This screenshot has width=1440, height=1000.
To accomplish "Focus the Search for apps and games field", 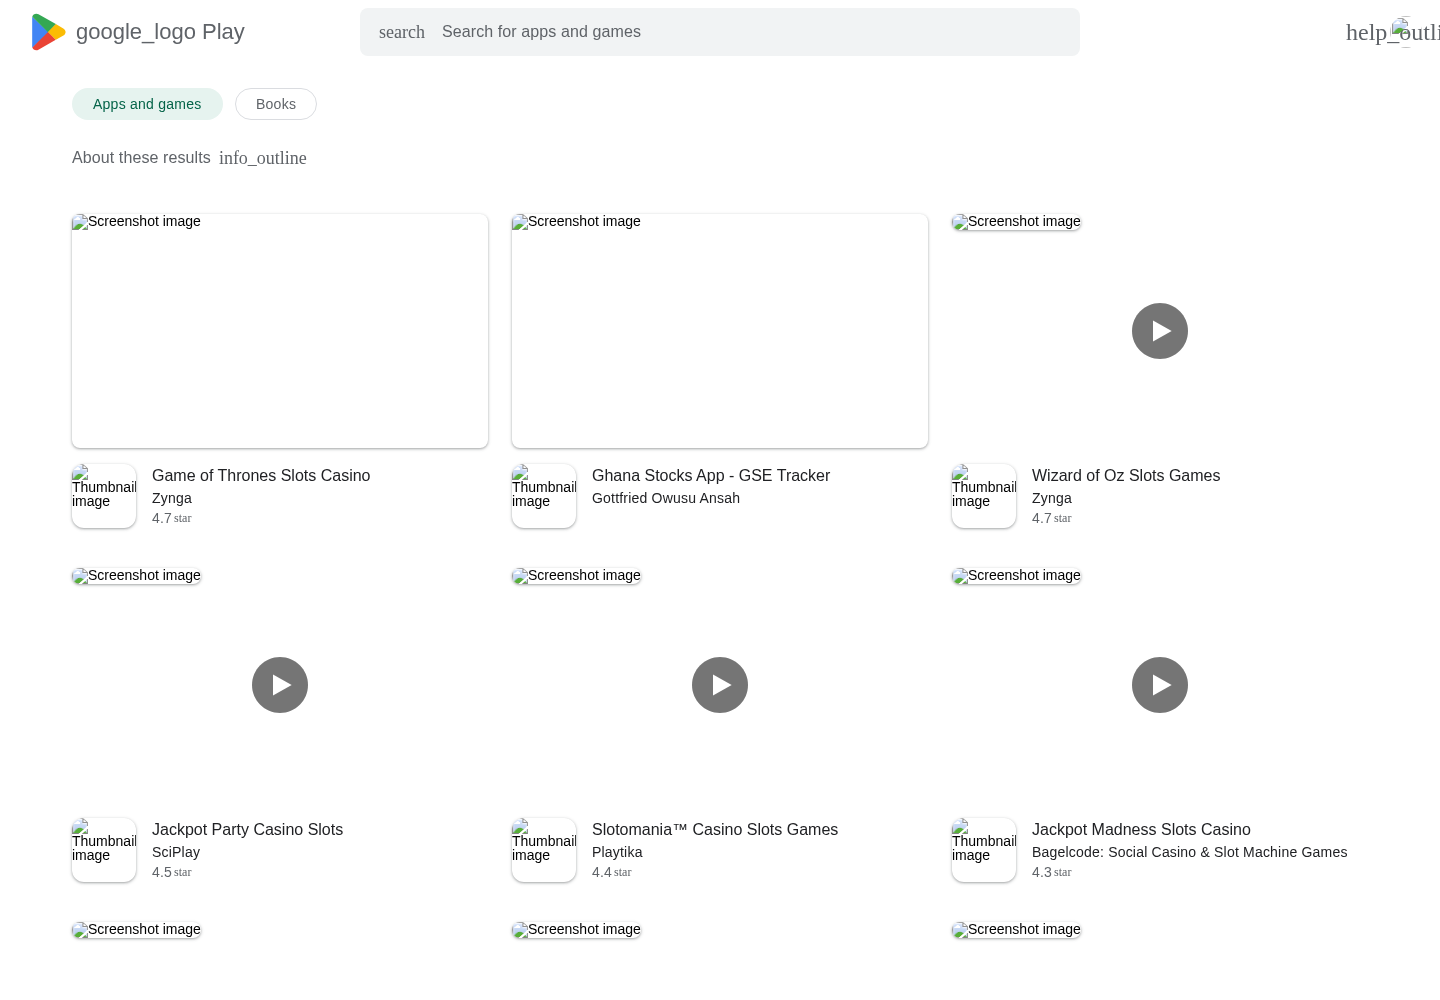I will tap(720, 32).
